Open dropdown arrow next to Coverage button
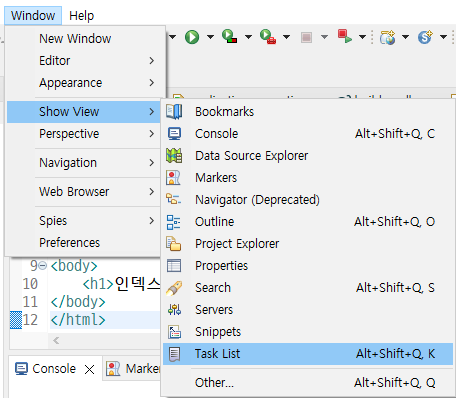The height and width of the screenshot is (398, 456). 248,37
